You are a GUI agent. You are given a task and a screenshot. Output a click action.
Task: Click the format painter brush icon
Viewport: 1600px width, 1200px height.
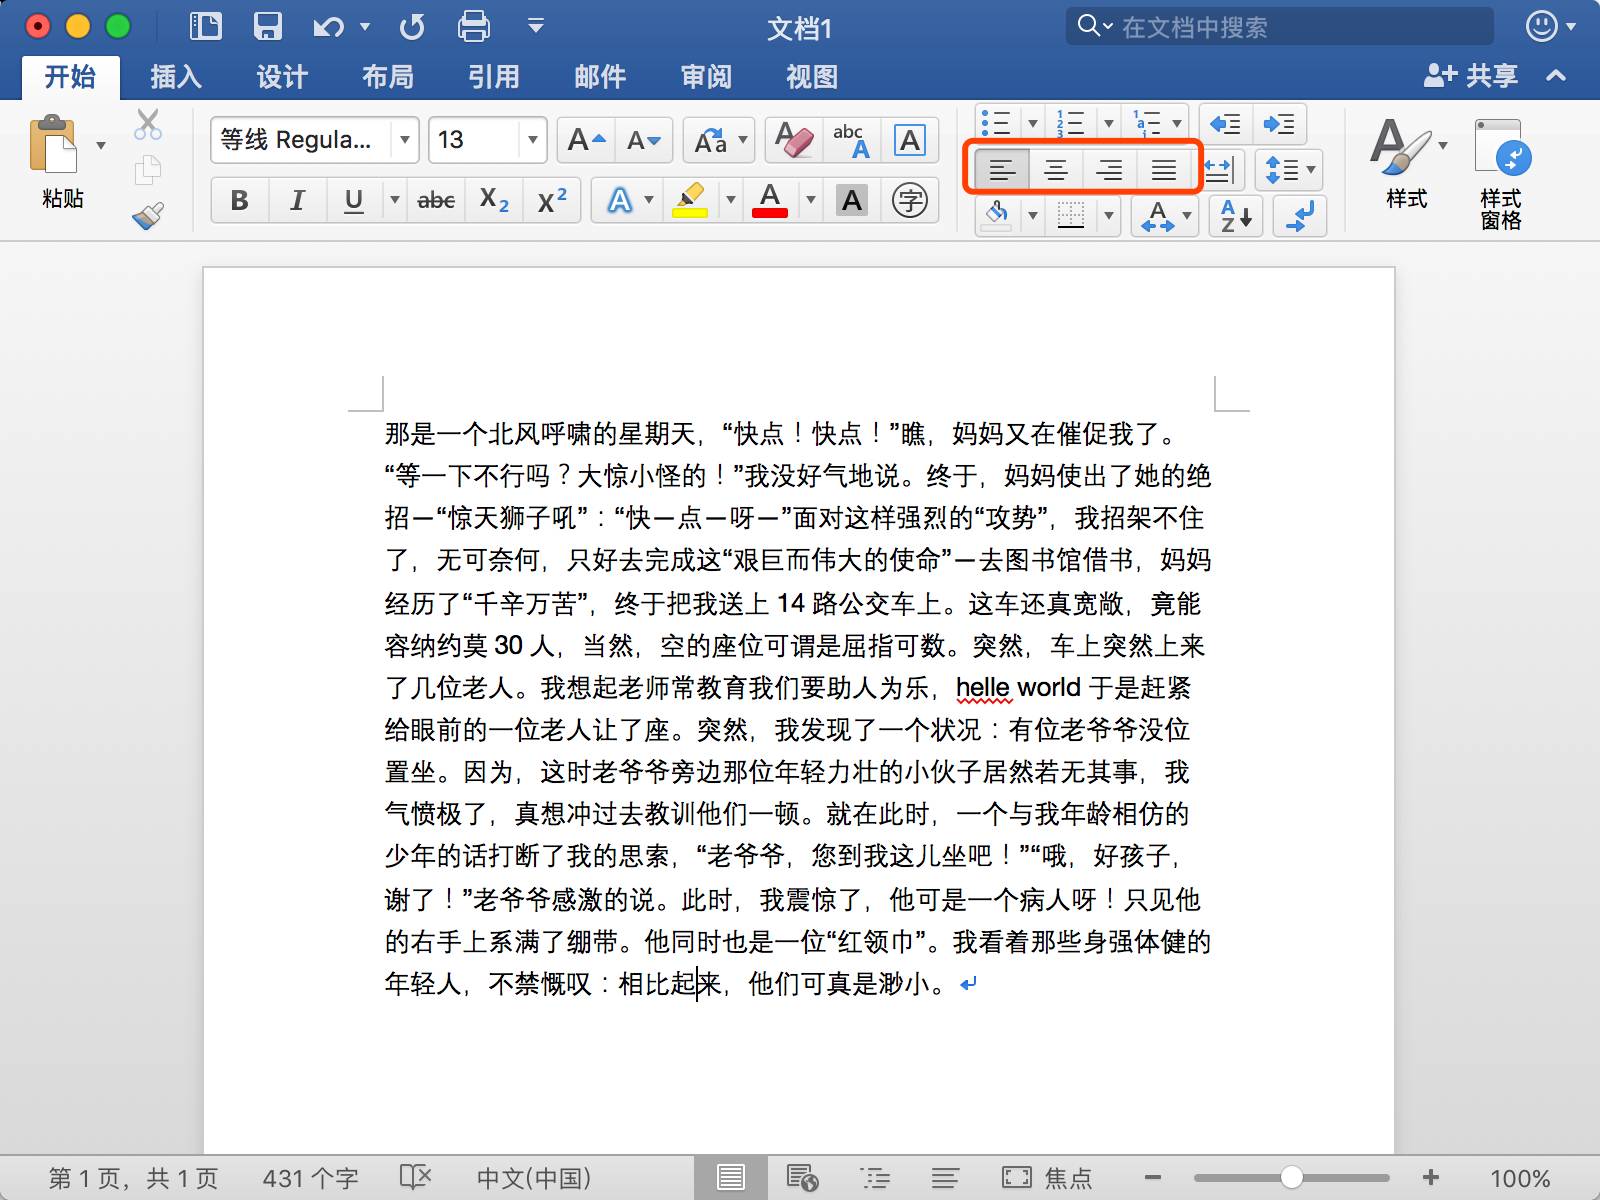pyautogui.click(x=148, y=216)
